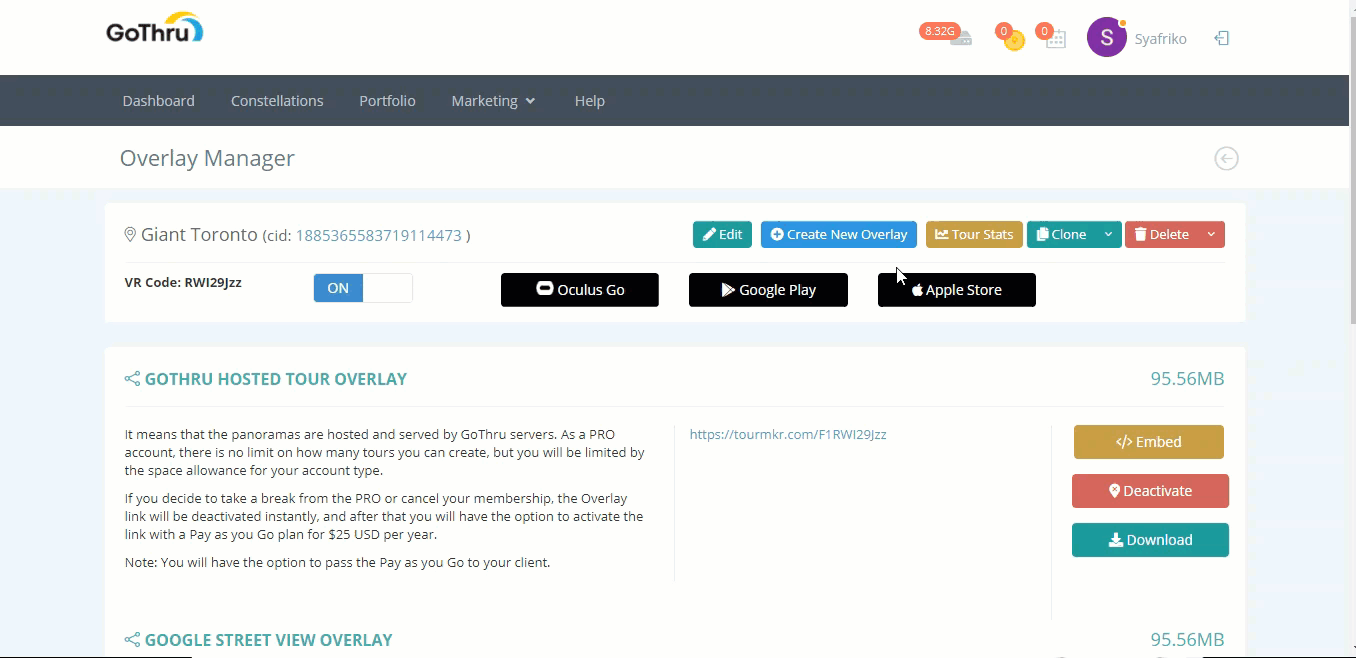
Task: Click the coins credits icon
Action: [1014, 40]
